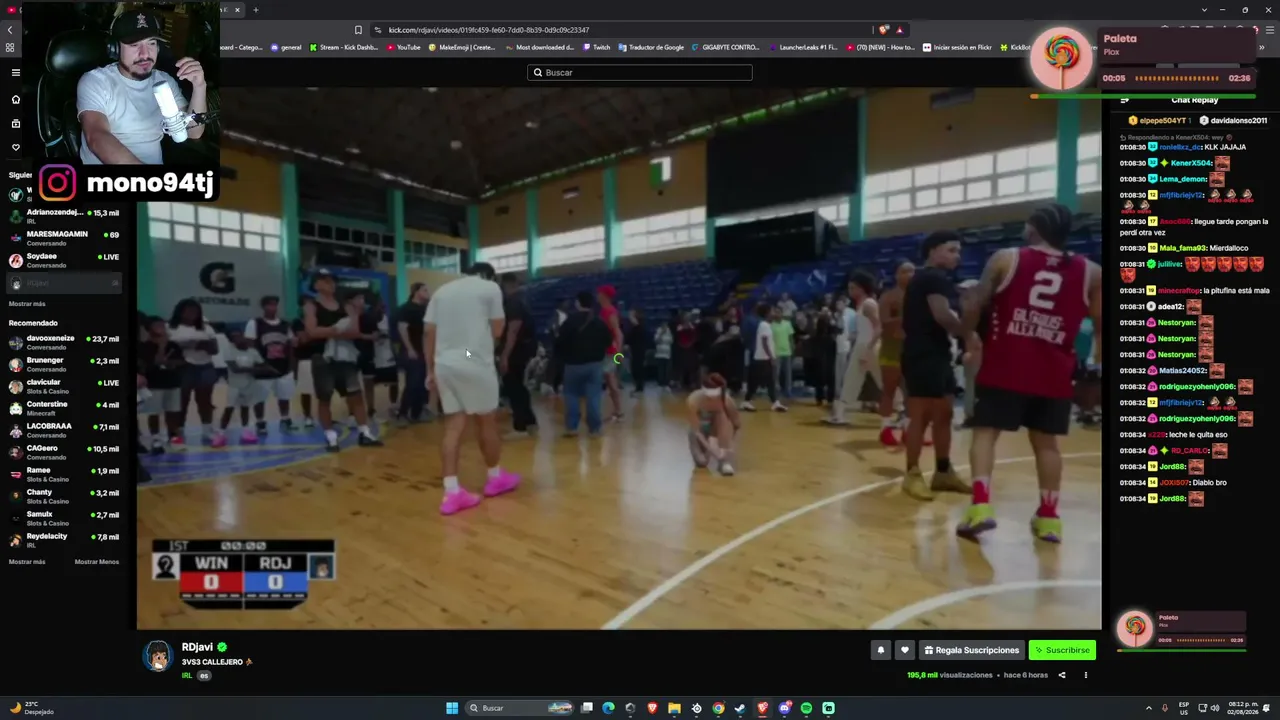Viewport: 1280px width, 720px height.
Task: Open a new browser tab
Action: pos(255,10)
